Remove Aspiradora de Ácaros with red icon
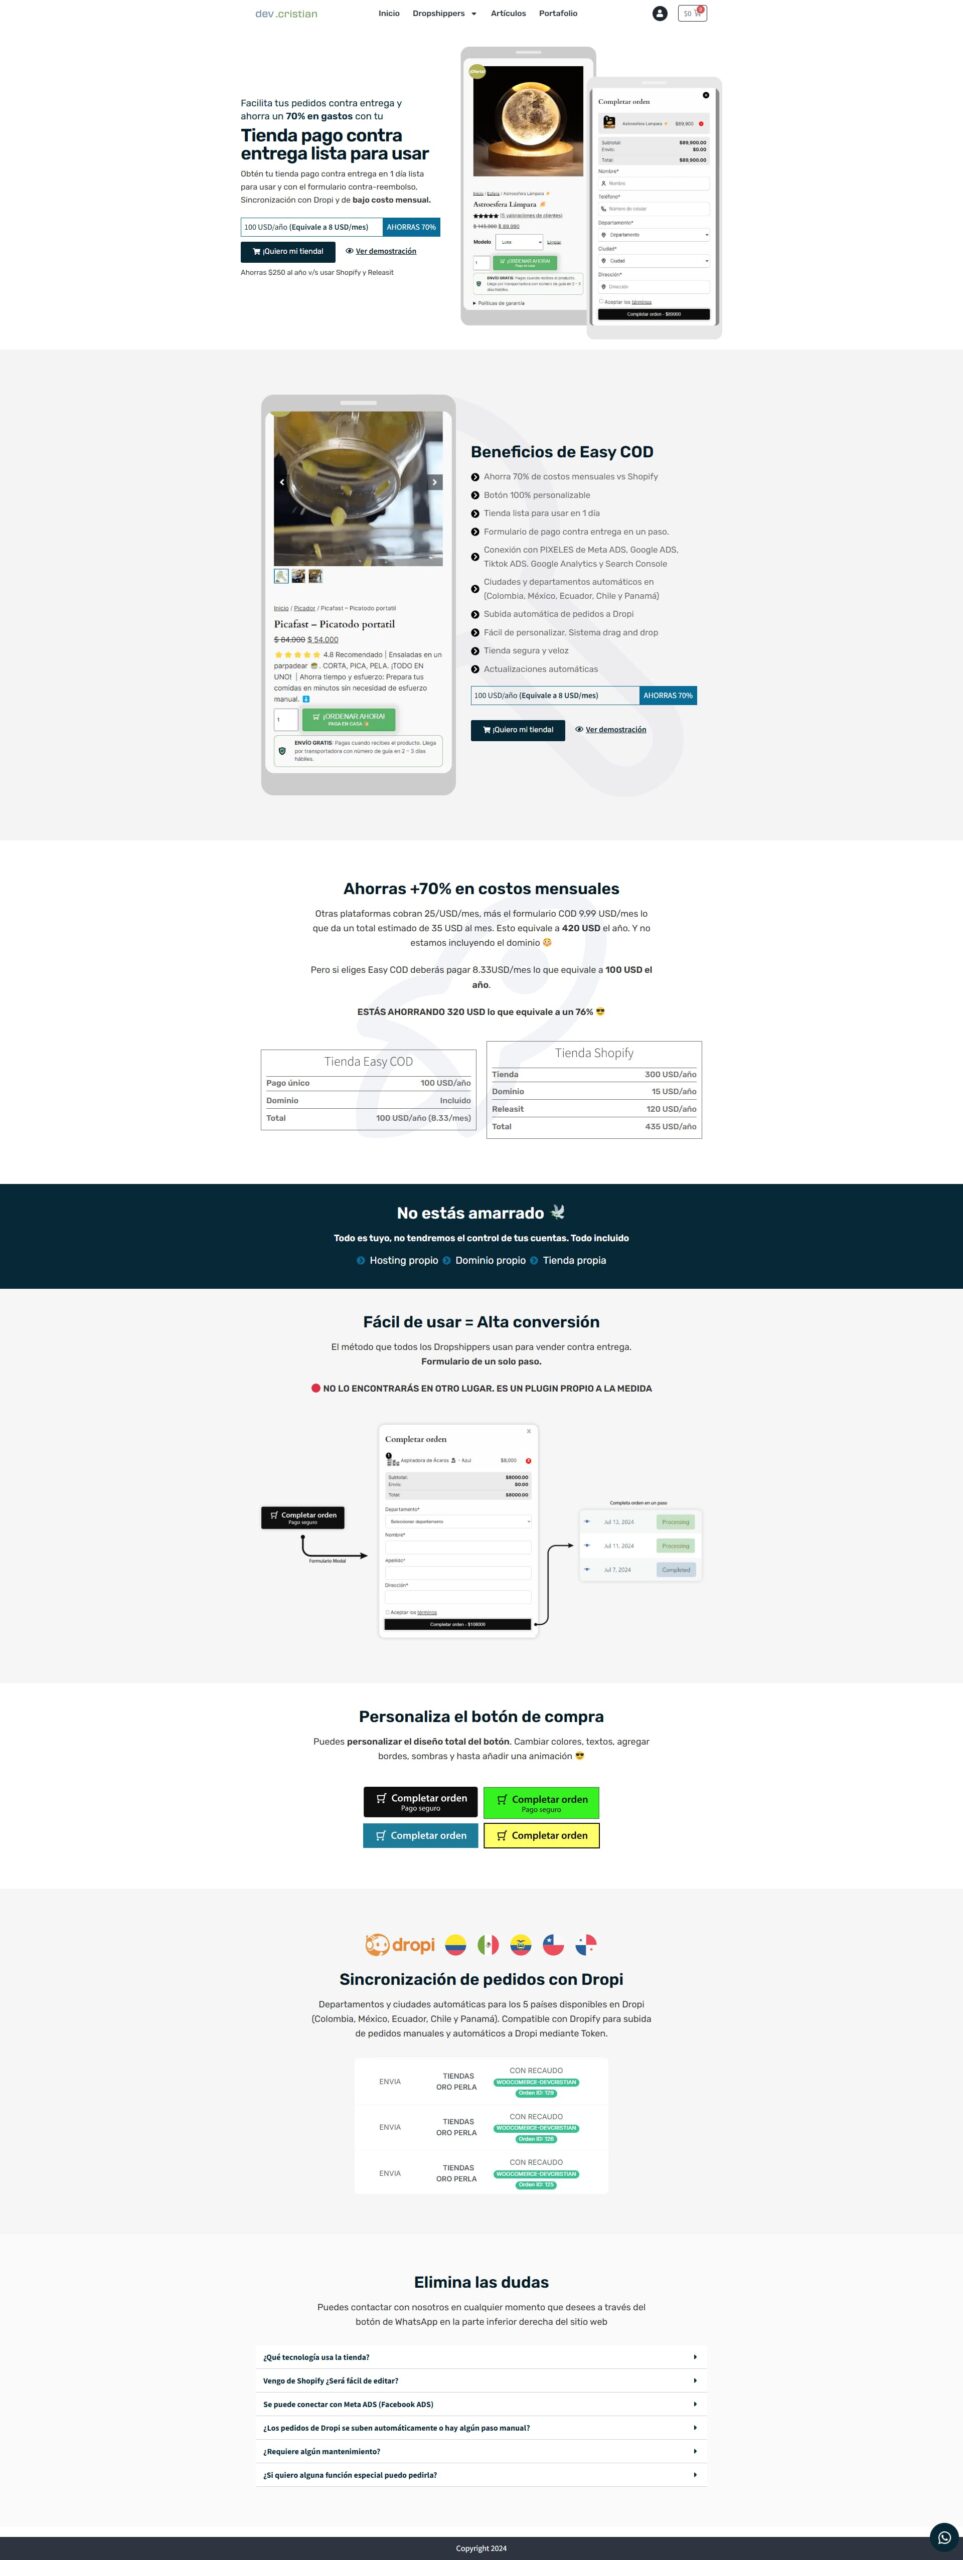The width and height of the screenshot is (963, 2560). [x=528, y=1461]
